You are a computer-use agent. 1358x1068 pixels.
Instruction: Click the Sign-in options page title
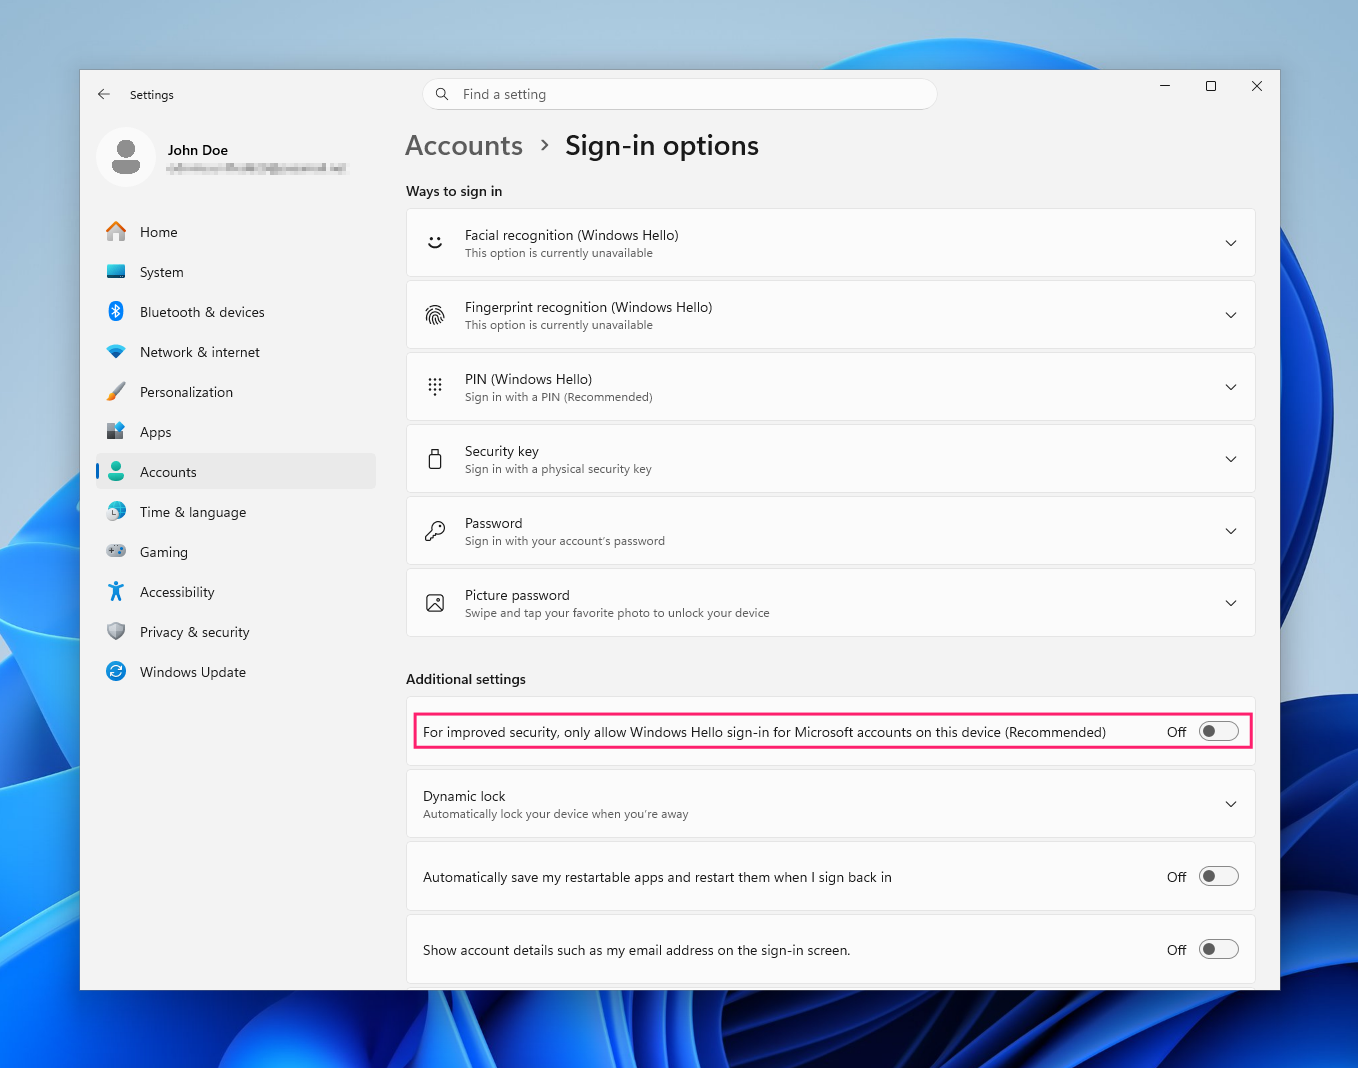coord(662,146)
